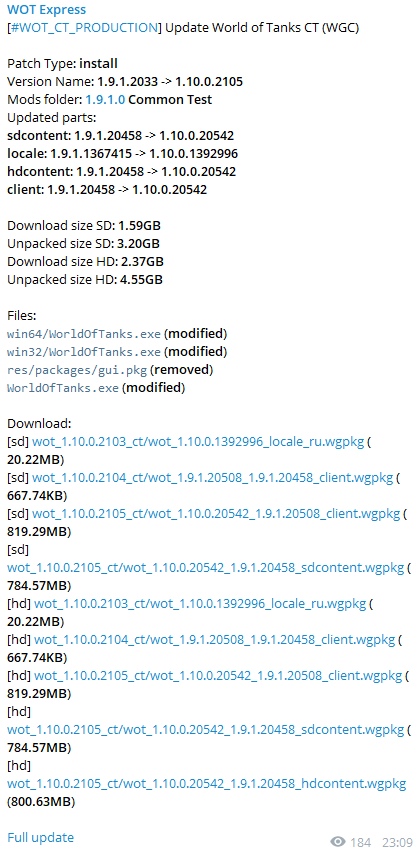The image size is (420, 851).
Task: Open the 1.9.1.0 mods folder link
Action: (x=105, y=99)
